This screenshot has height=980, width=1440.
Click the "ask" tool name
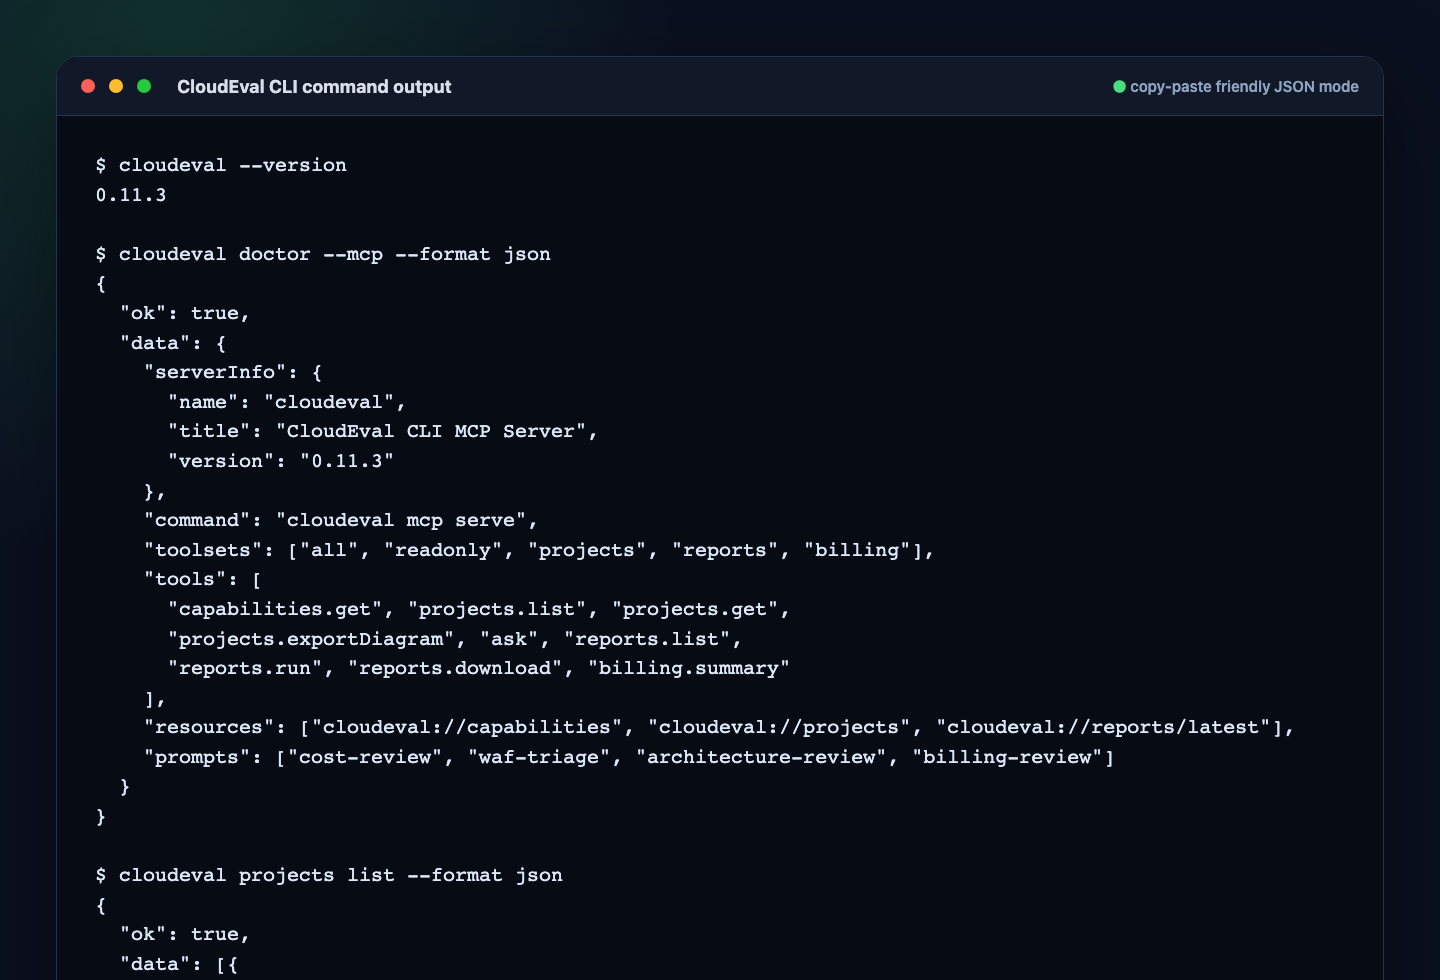pyautogui.click(x=509, y=639)
